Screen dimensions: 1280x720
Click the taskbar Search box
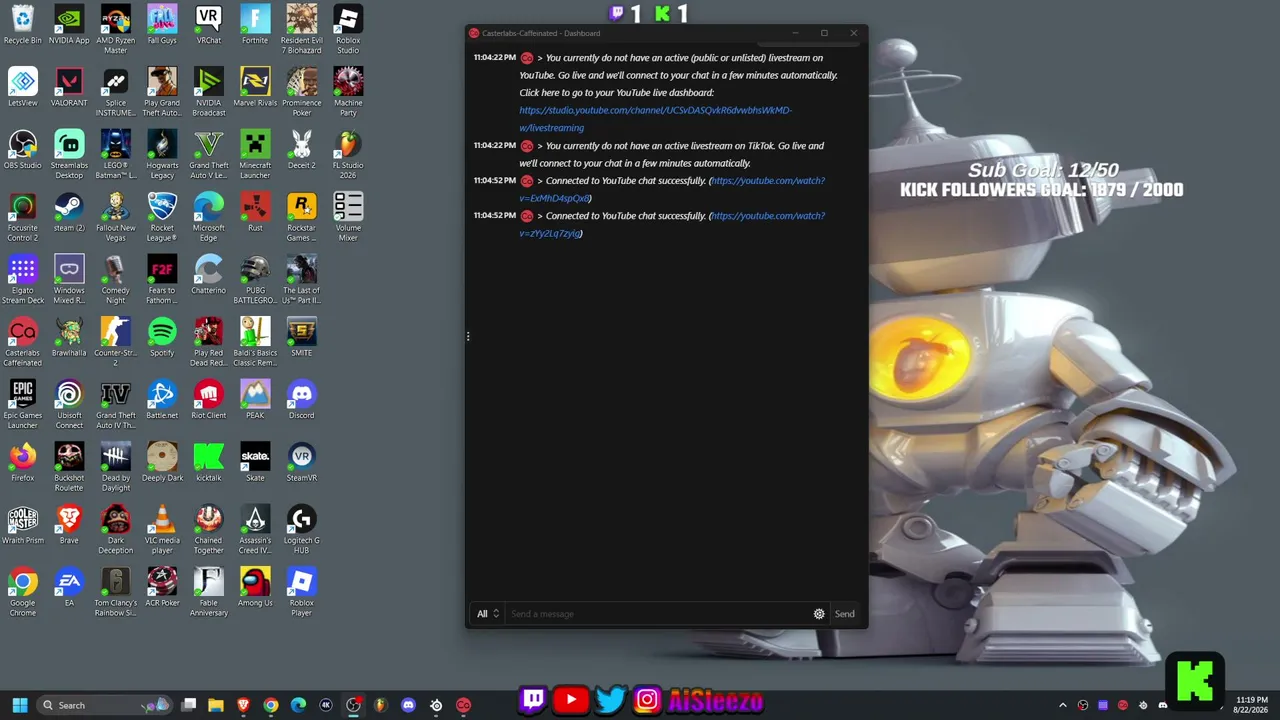pyautogui.click(x=105, y=705)
